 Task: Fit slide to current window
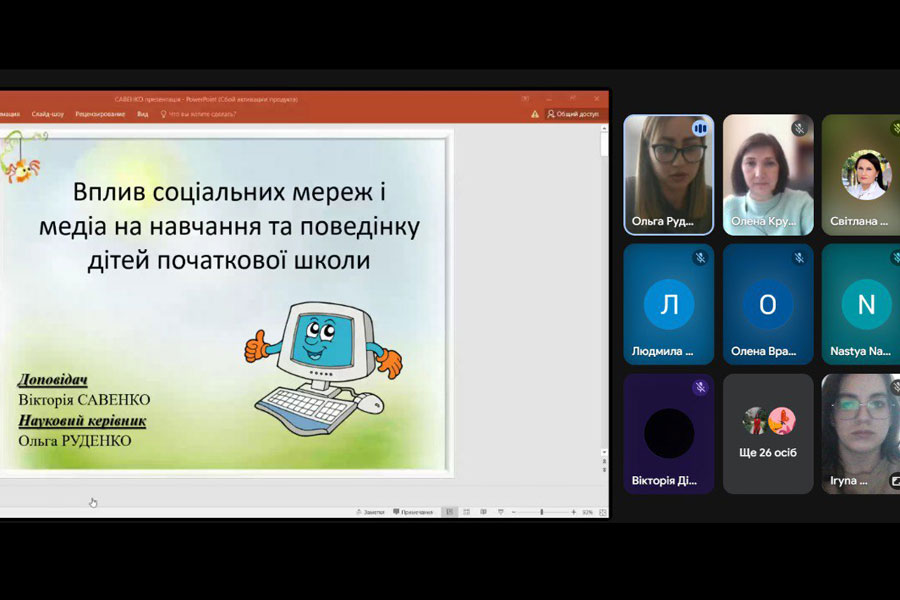(x=603, y=512)
